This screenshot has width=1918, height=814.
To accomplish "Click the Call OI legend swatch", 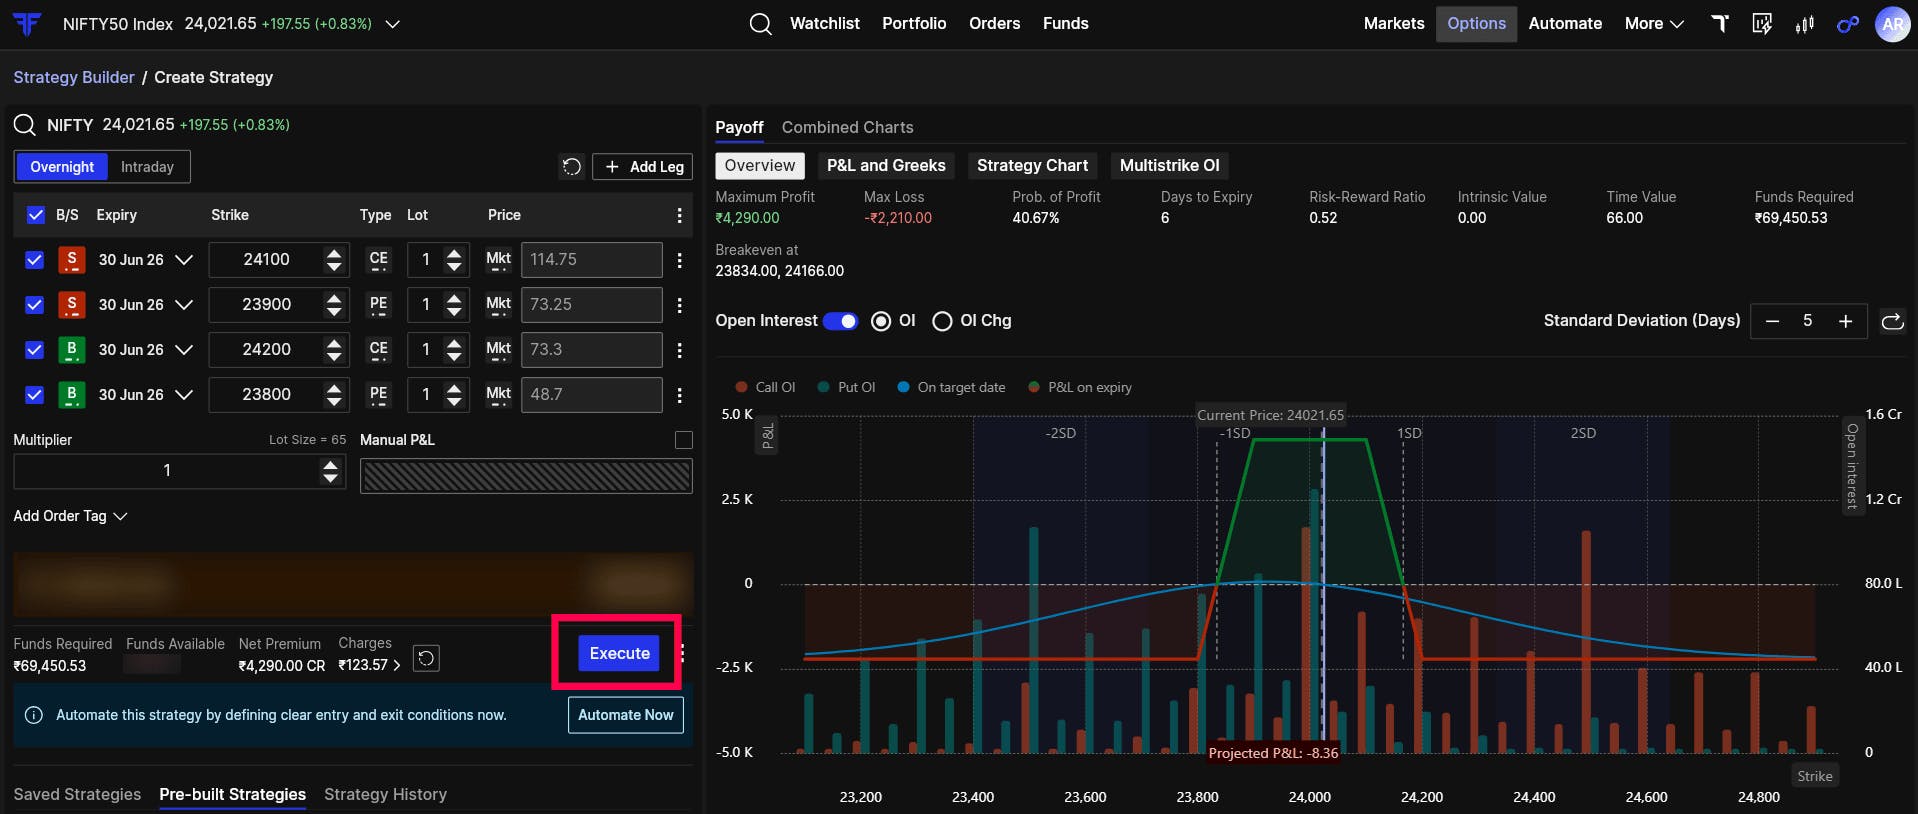I will click(741, 388).
